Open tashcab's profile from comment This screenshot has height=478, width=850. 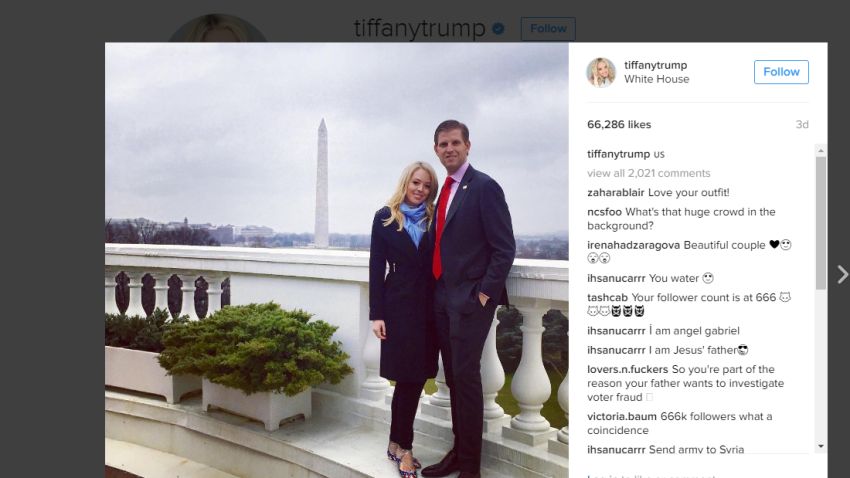pos(607,298)
